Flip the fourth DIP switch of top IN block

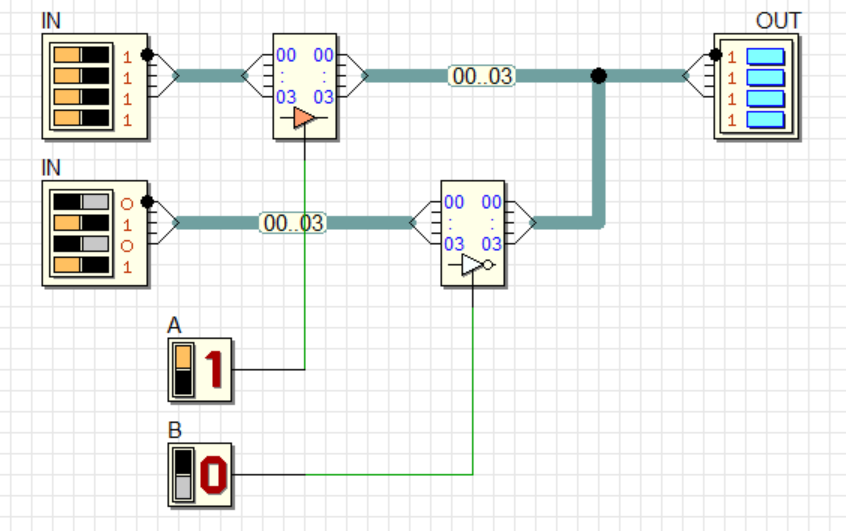pos(81,118)
